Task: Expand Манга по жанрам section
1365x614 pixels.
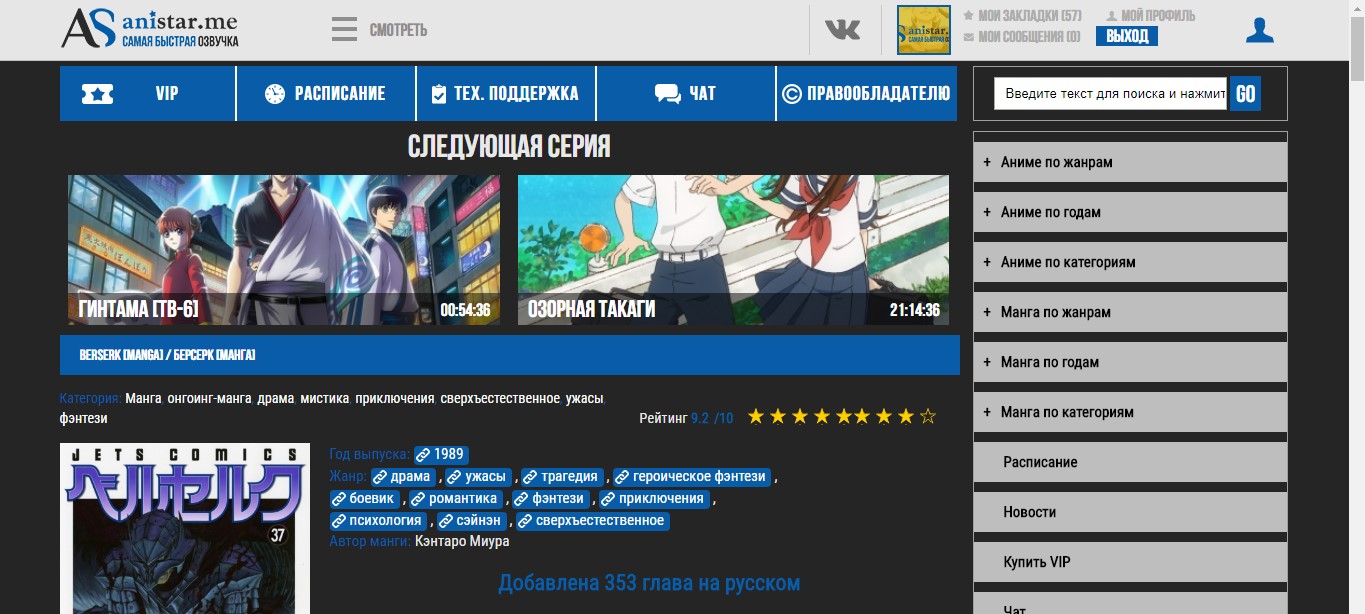Action: 1130,312
